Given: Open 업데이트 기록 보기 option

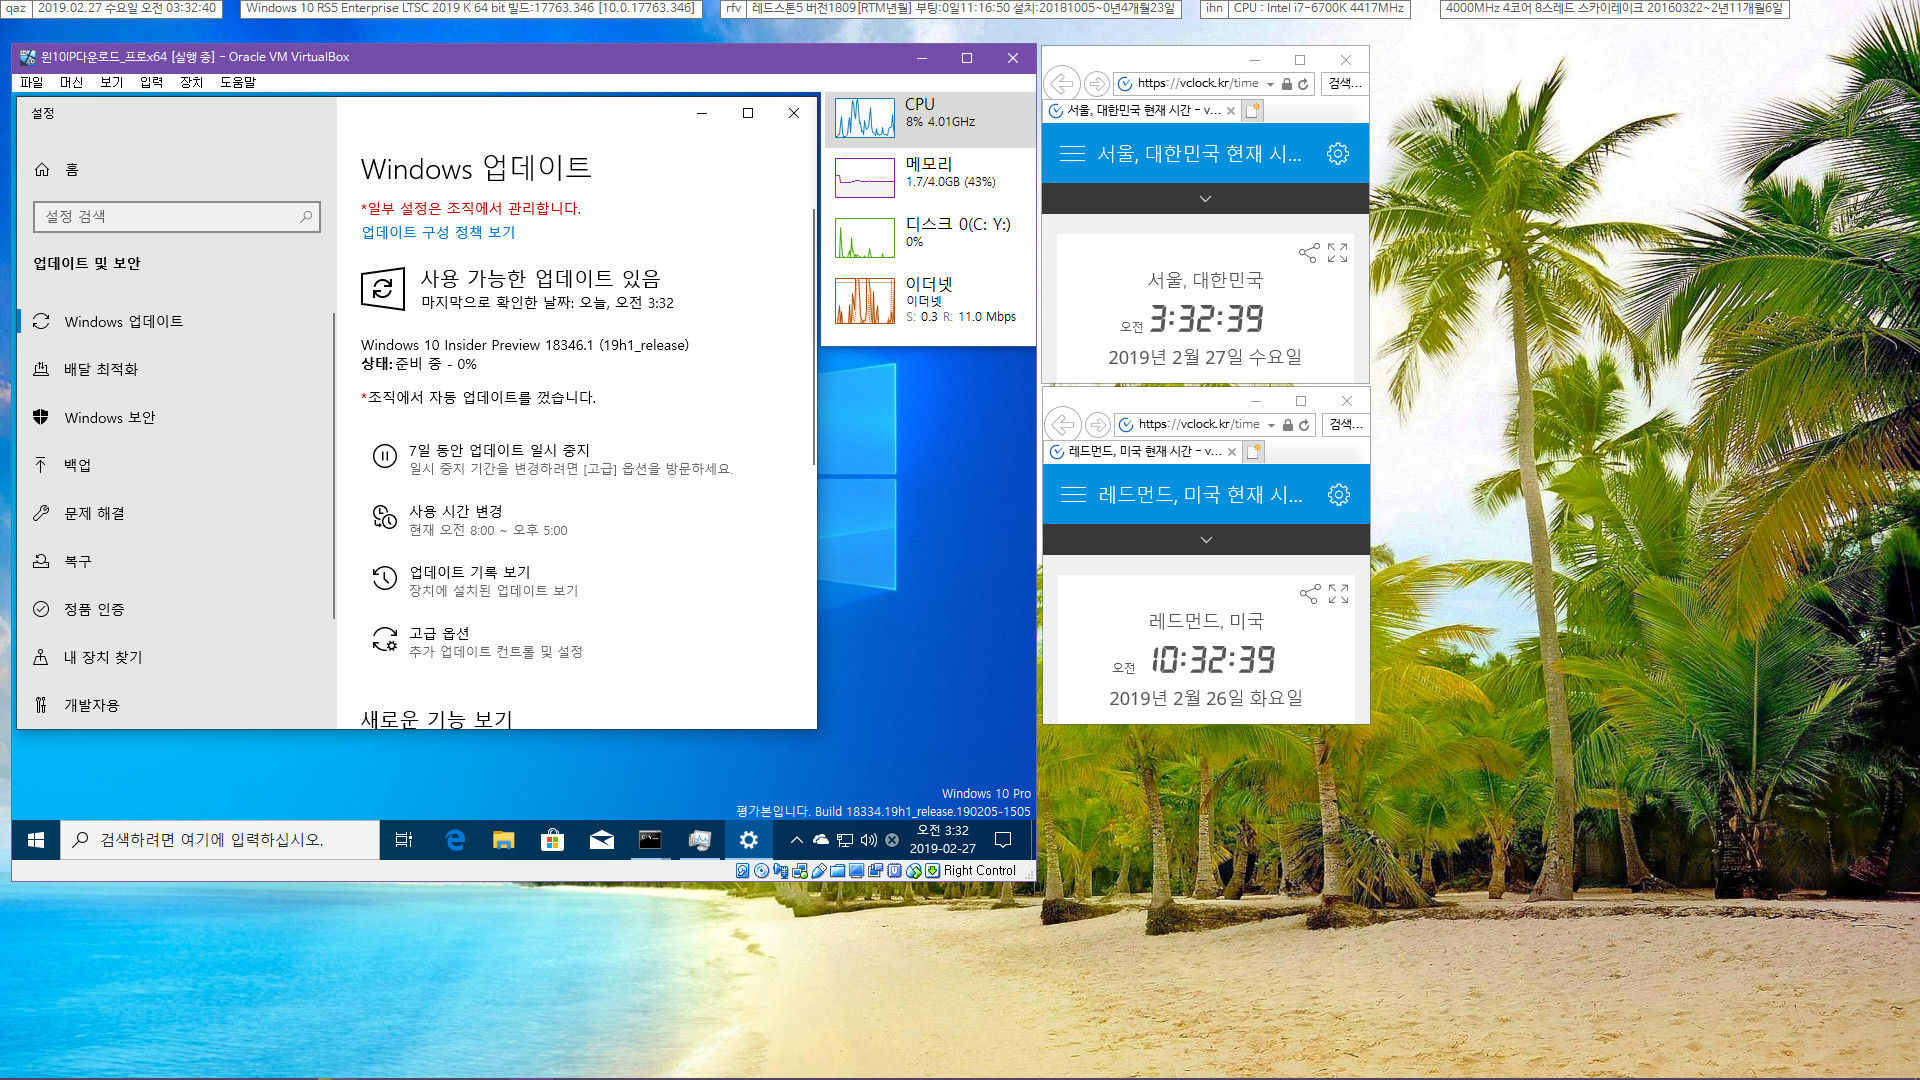Looking at the screenshot, I should (x=475, y=581).
